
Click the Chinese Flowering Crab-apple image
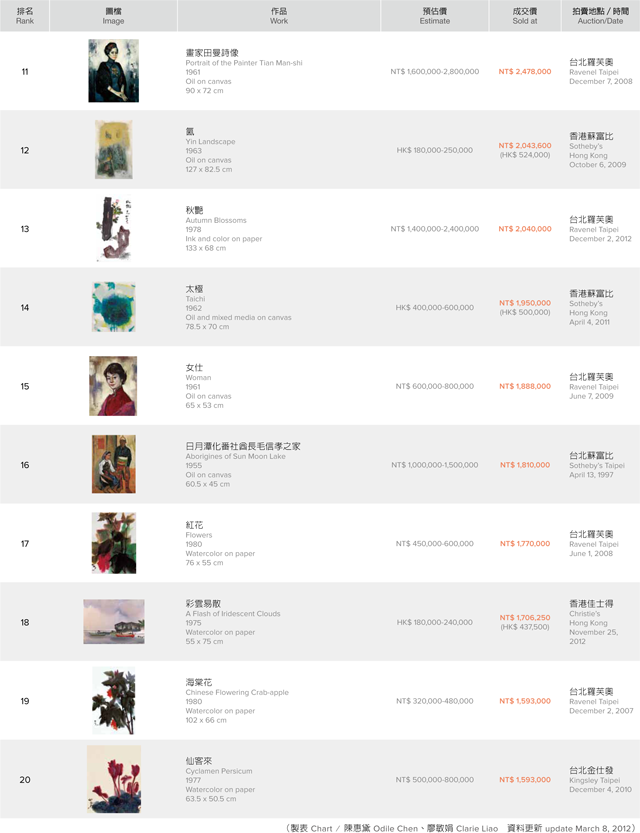pyautogui.click(x=114, y=701)
